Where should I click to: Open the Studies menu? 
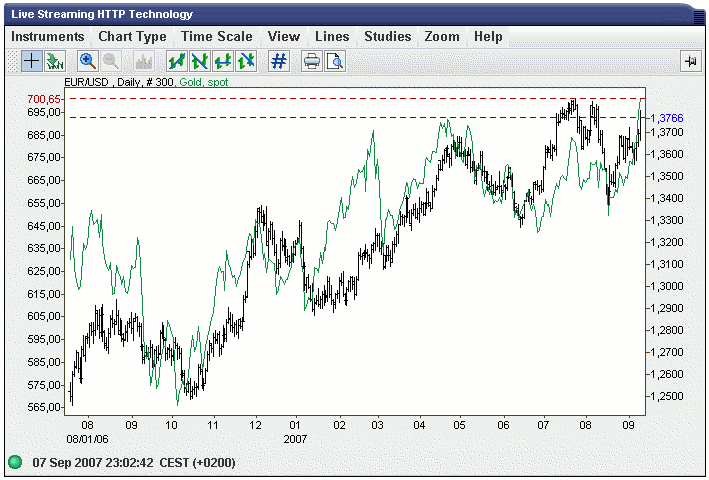(388, 37)
